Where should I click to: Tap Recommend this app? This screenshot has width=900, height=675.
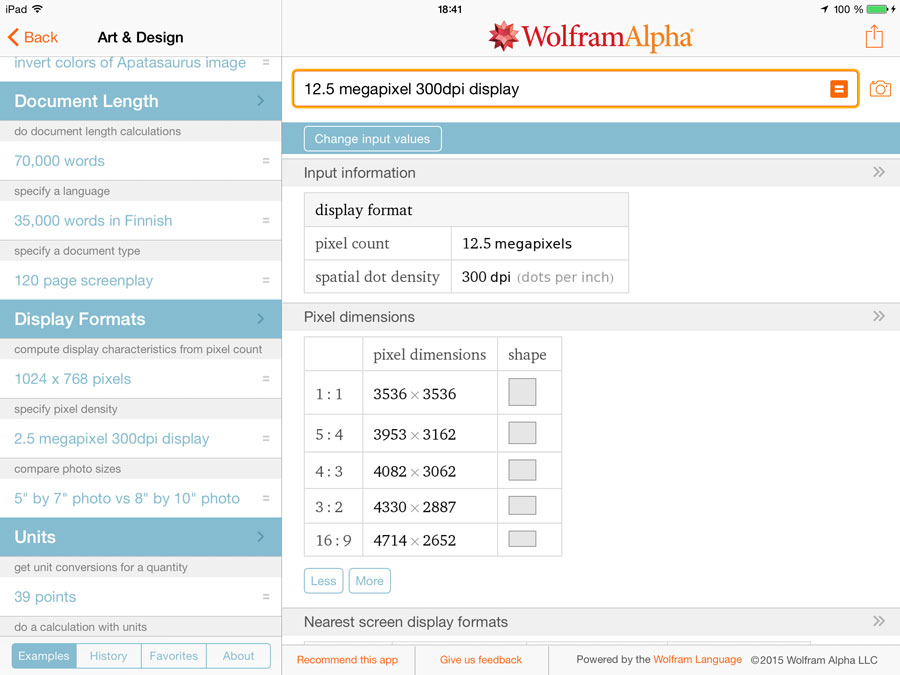click(347, 660)
